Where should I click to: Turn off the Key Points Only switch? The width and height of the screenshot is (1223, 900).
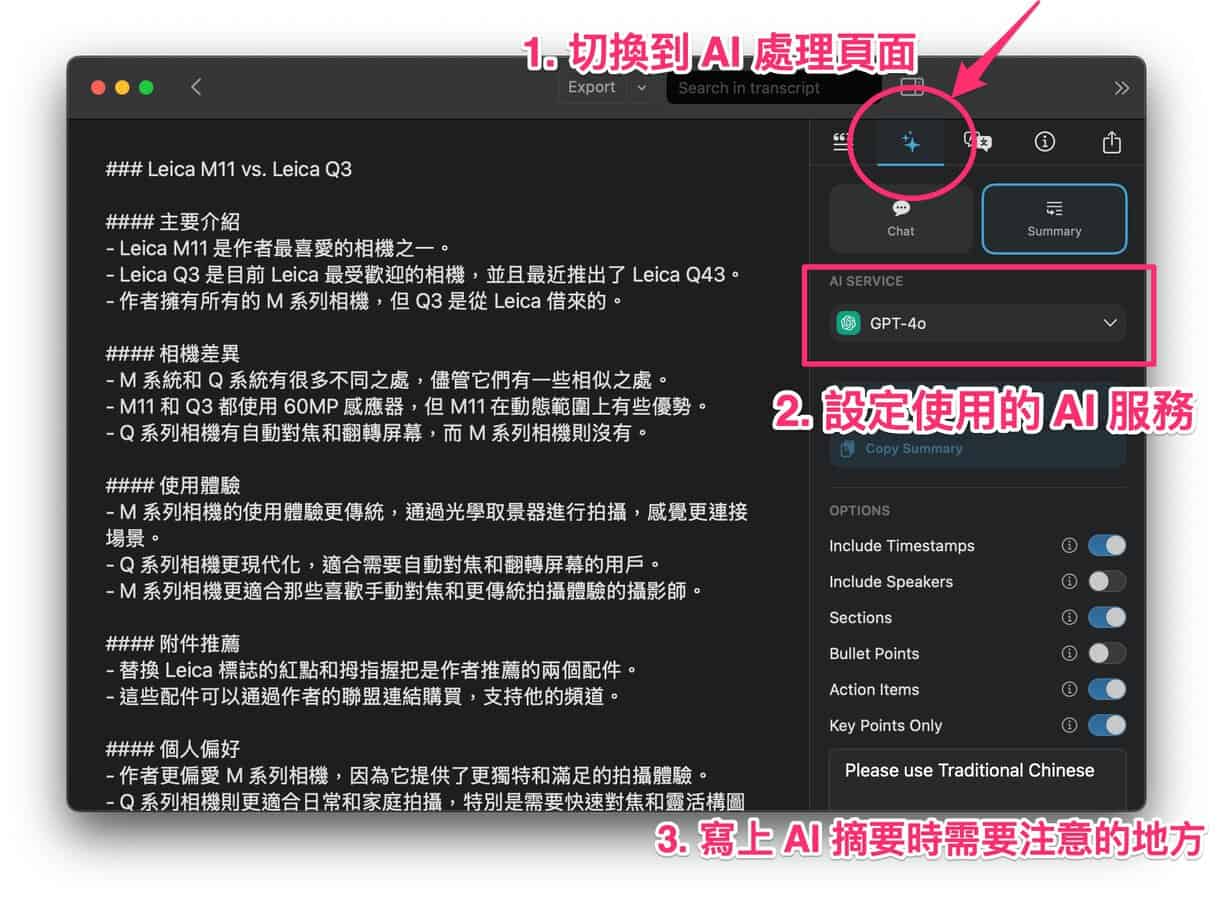coord(1106,726)
